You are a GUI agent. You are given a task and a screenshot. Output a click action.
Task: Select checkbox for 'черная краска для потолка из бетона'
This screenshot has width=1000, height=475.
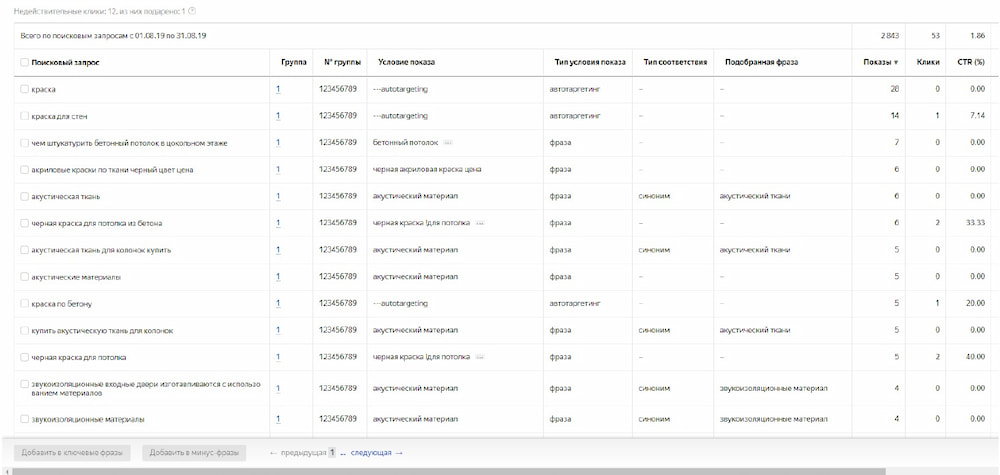pyautogui.click(x=24, y=223)
